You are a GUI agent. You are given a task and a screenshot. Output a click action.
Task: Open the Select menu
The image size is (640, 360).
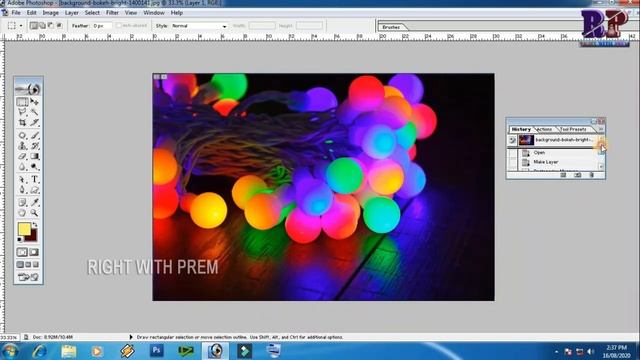coord(92,13)
